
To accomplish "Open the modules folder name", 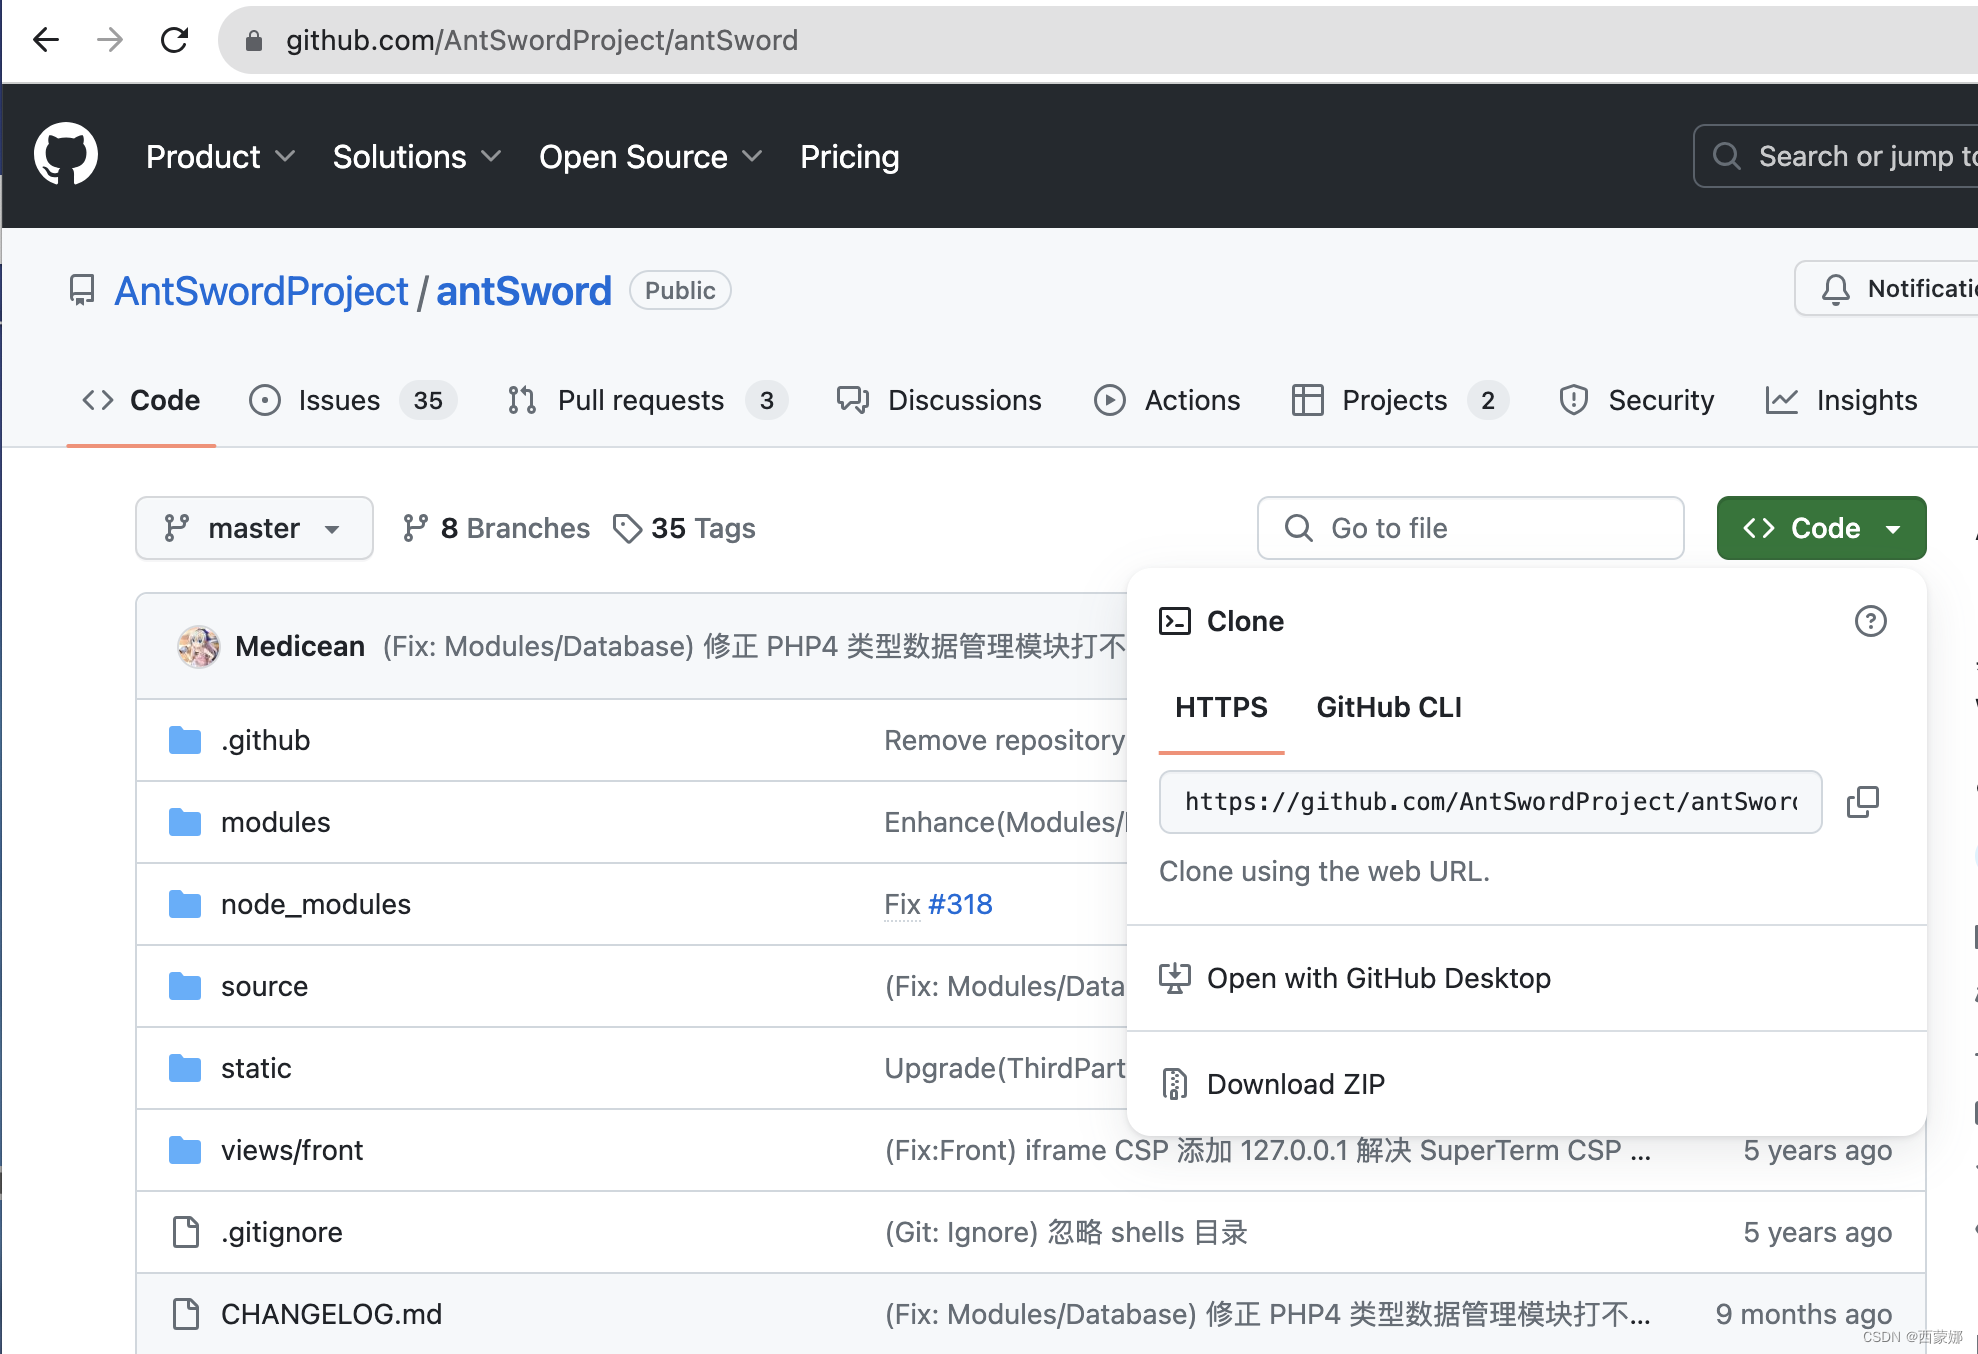I will tap(275, 822).
